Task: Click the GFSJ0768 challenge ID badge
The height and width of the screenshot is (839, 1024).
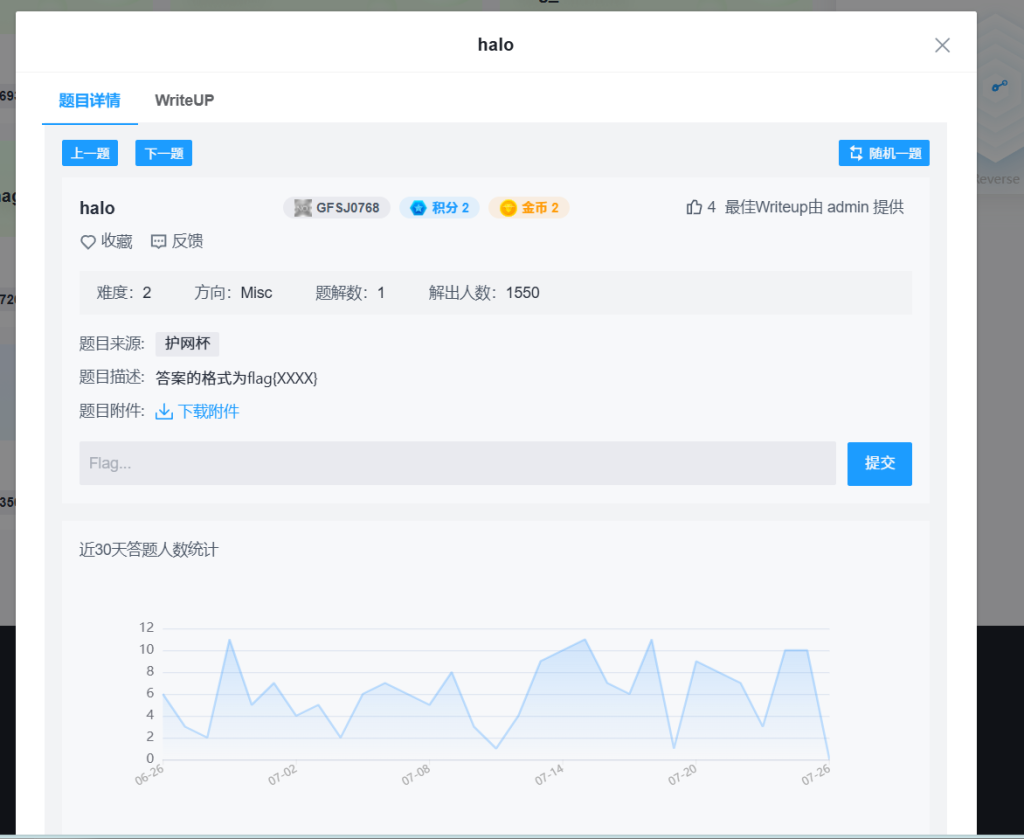Action: click(x=336, y=208)
